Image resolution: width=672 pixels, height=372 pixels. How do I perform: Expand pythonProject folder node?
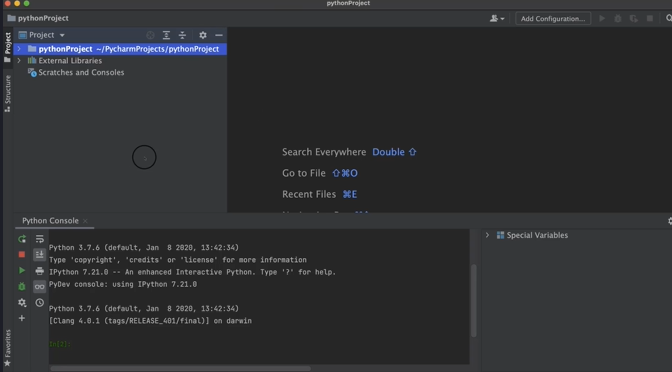(19, 49)
